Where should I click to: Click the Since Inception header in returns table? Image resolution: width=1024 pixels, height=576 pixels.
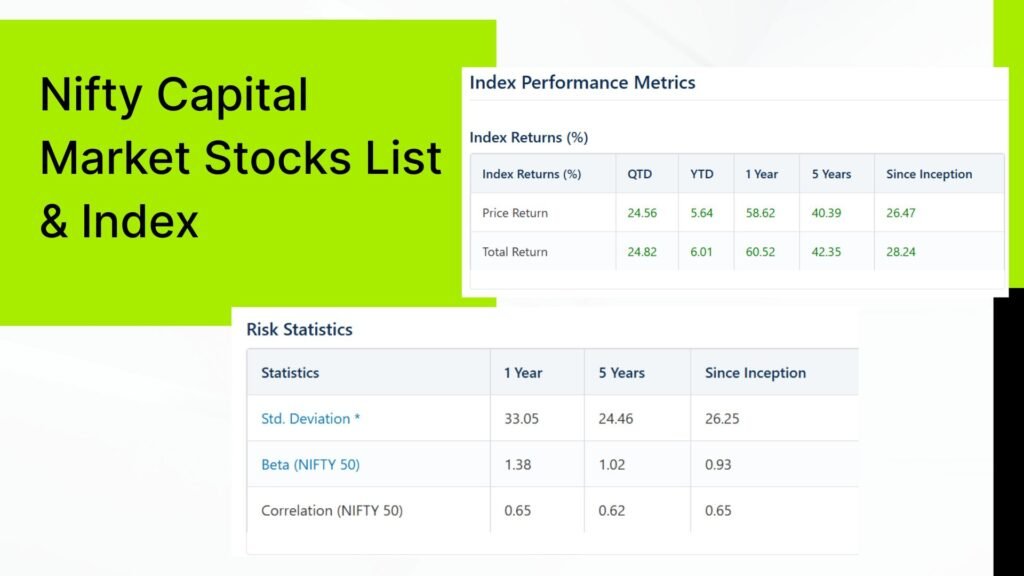coord(929,174)
